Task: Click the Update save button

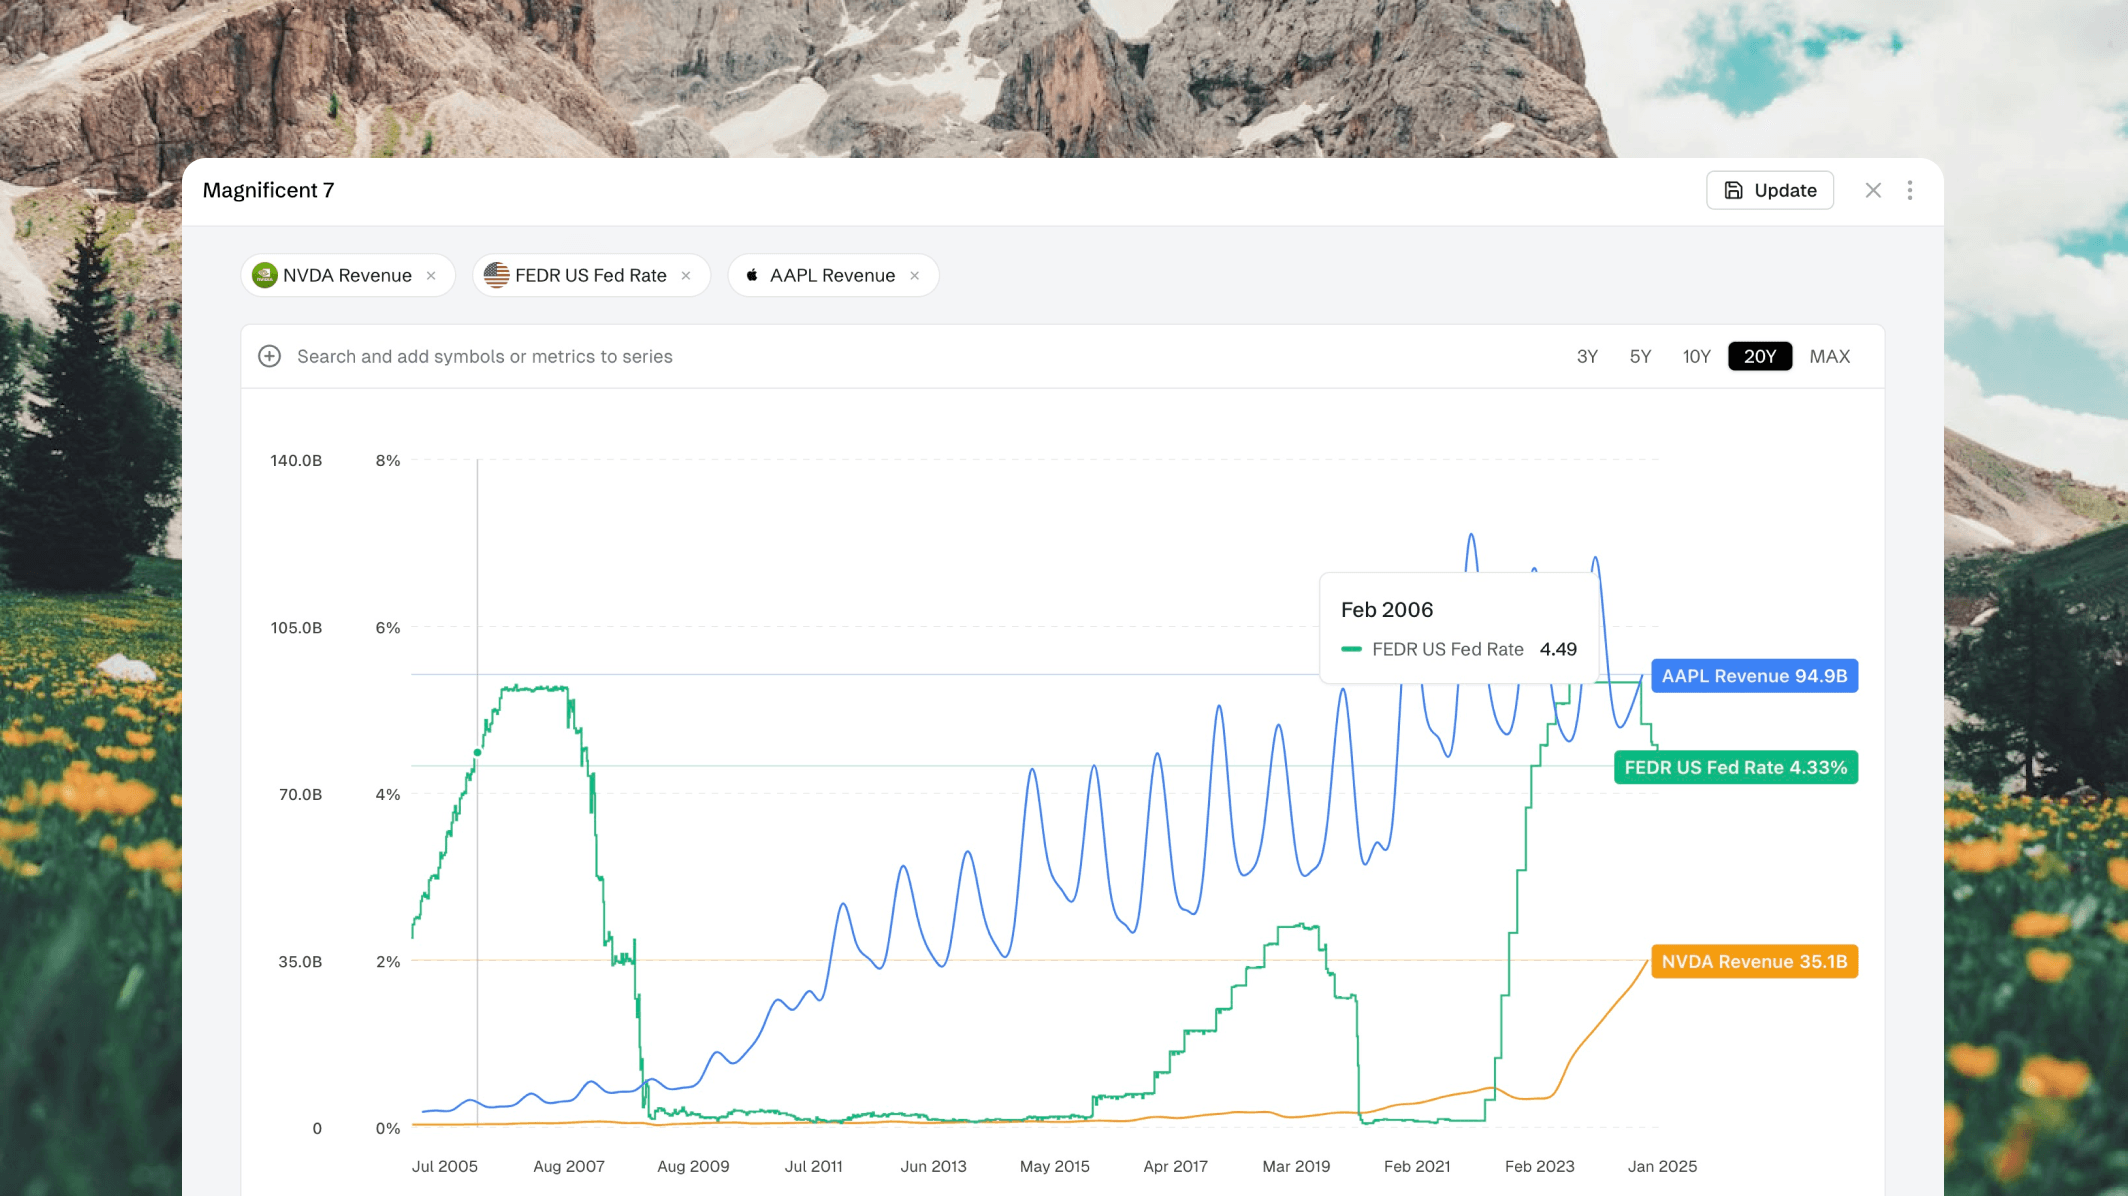Action: click(1769, 190)
